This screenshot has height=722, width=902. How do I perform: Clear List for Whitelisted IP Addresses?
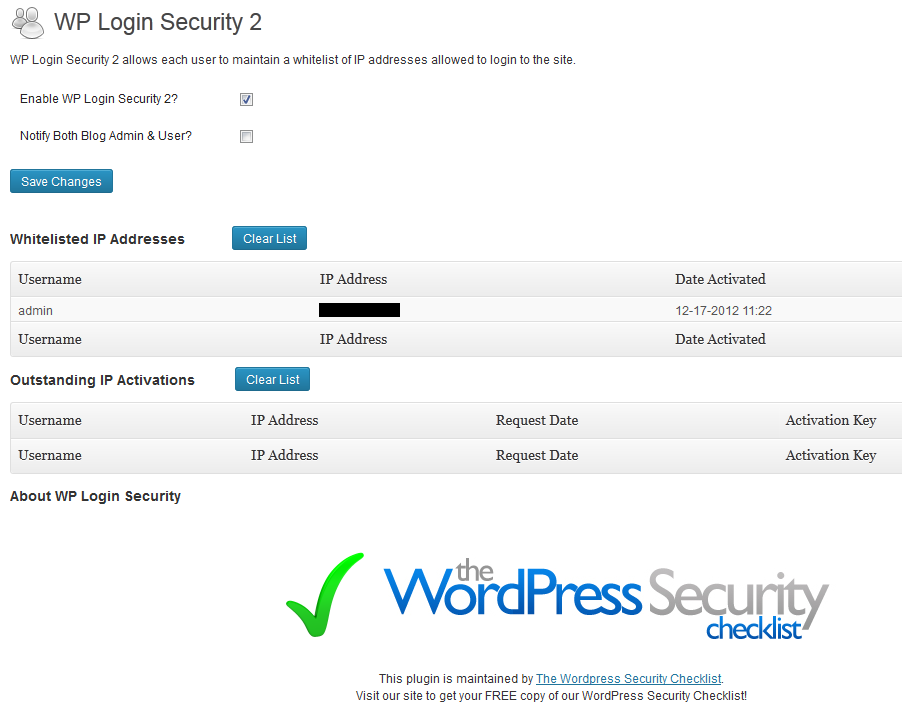pyautogui.click(x=270, y=239)
